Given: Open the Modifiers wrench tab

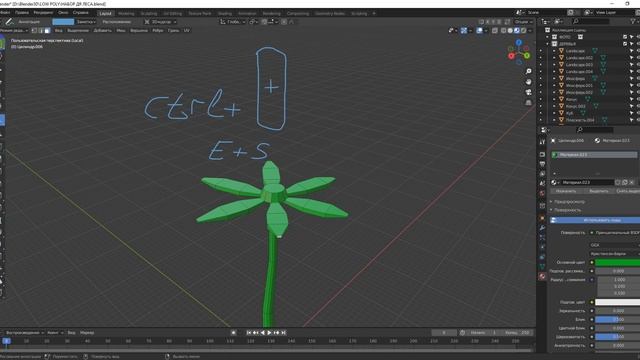Looking at the screenshot, I should [x=542, y=227].
